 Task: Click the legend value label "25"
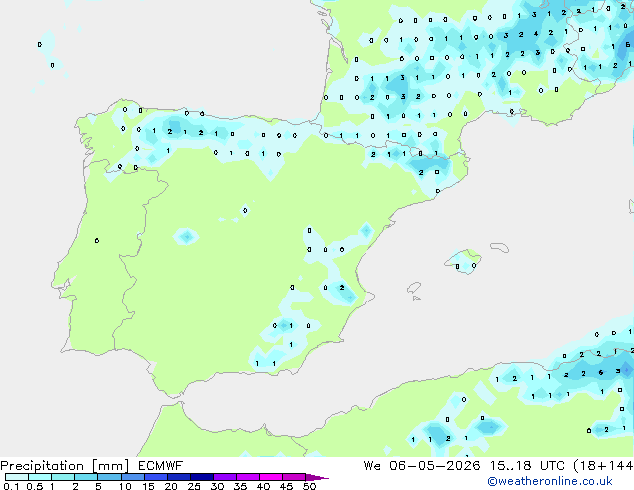point(194,486)
